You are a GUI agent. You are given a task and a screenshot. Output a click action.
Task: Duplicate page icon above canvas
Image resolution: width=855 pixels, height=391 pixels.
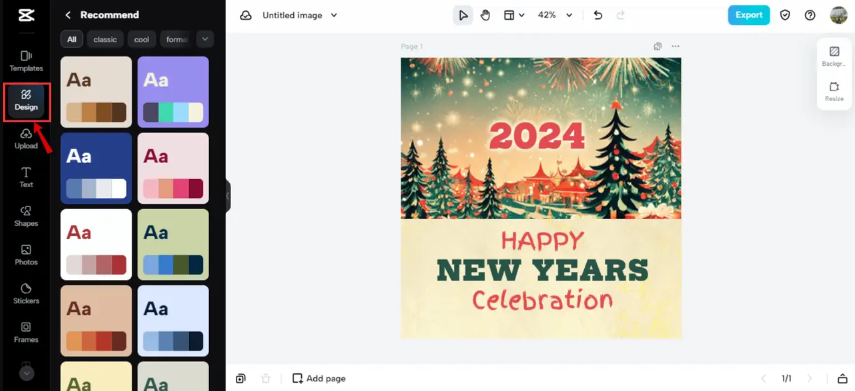click(x=658, y=46)
